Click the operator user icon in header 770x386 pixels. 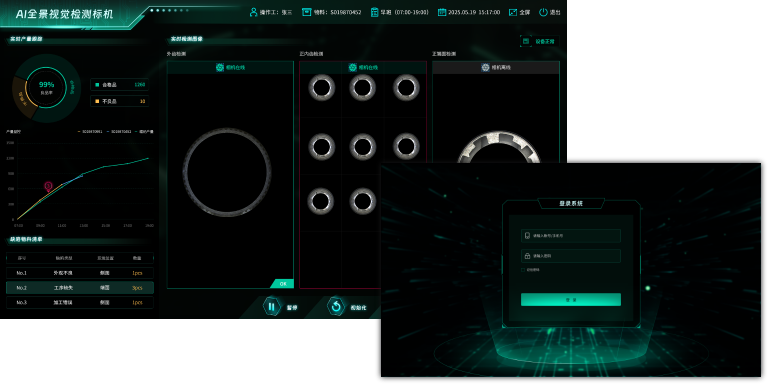[x=253, y=12]
